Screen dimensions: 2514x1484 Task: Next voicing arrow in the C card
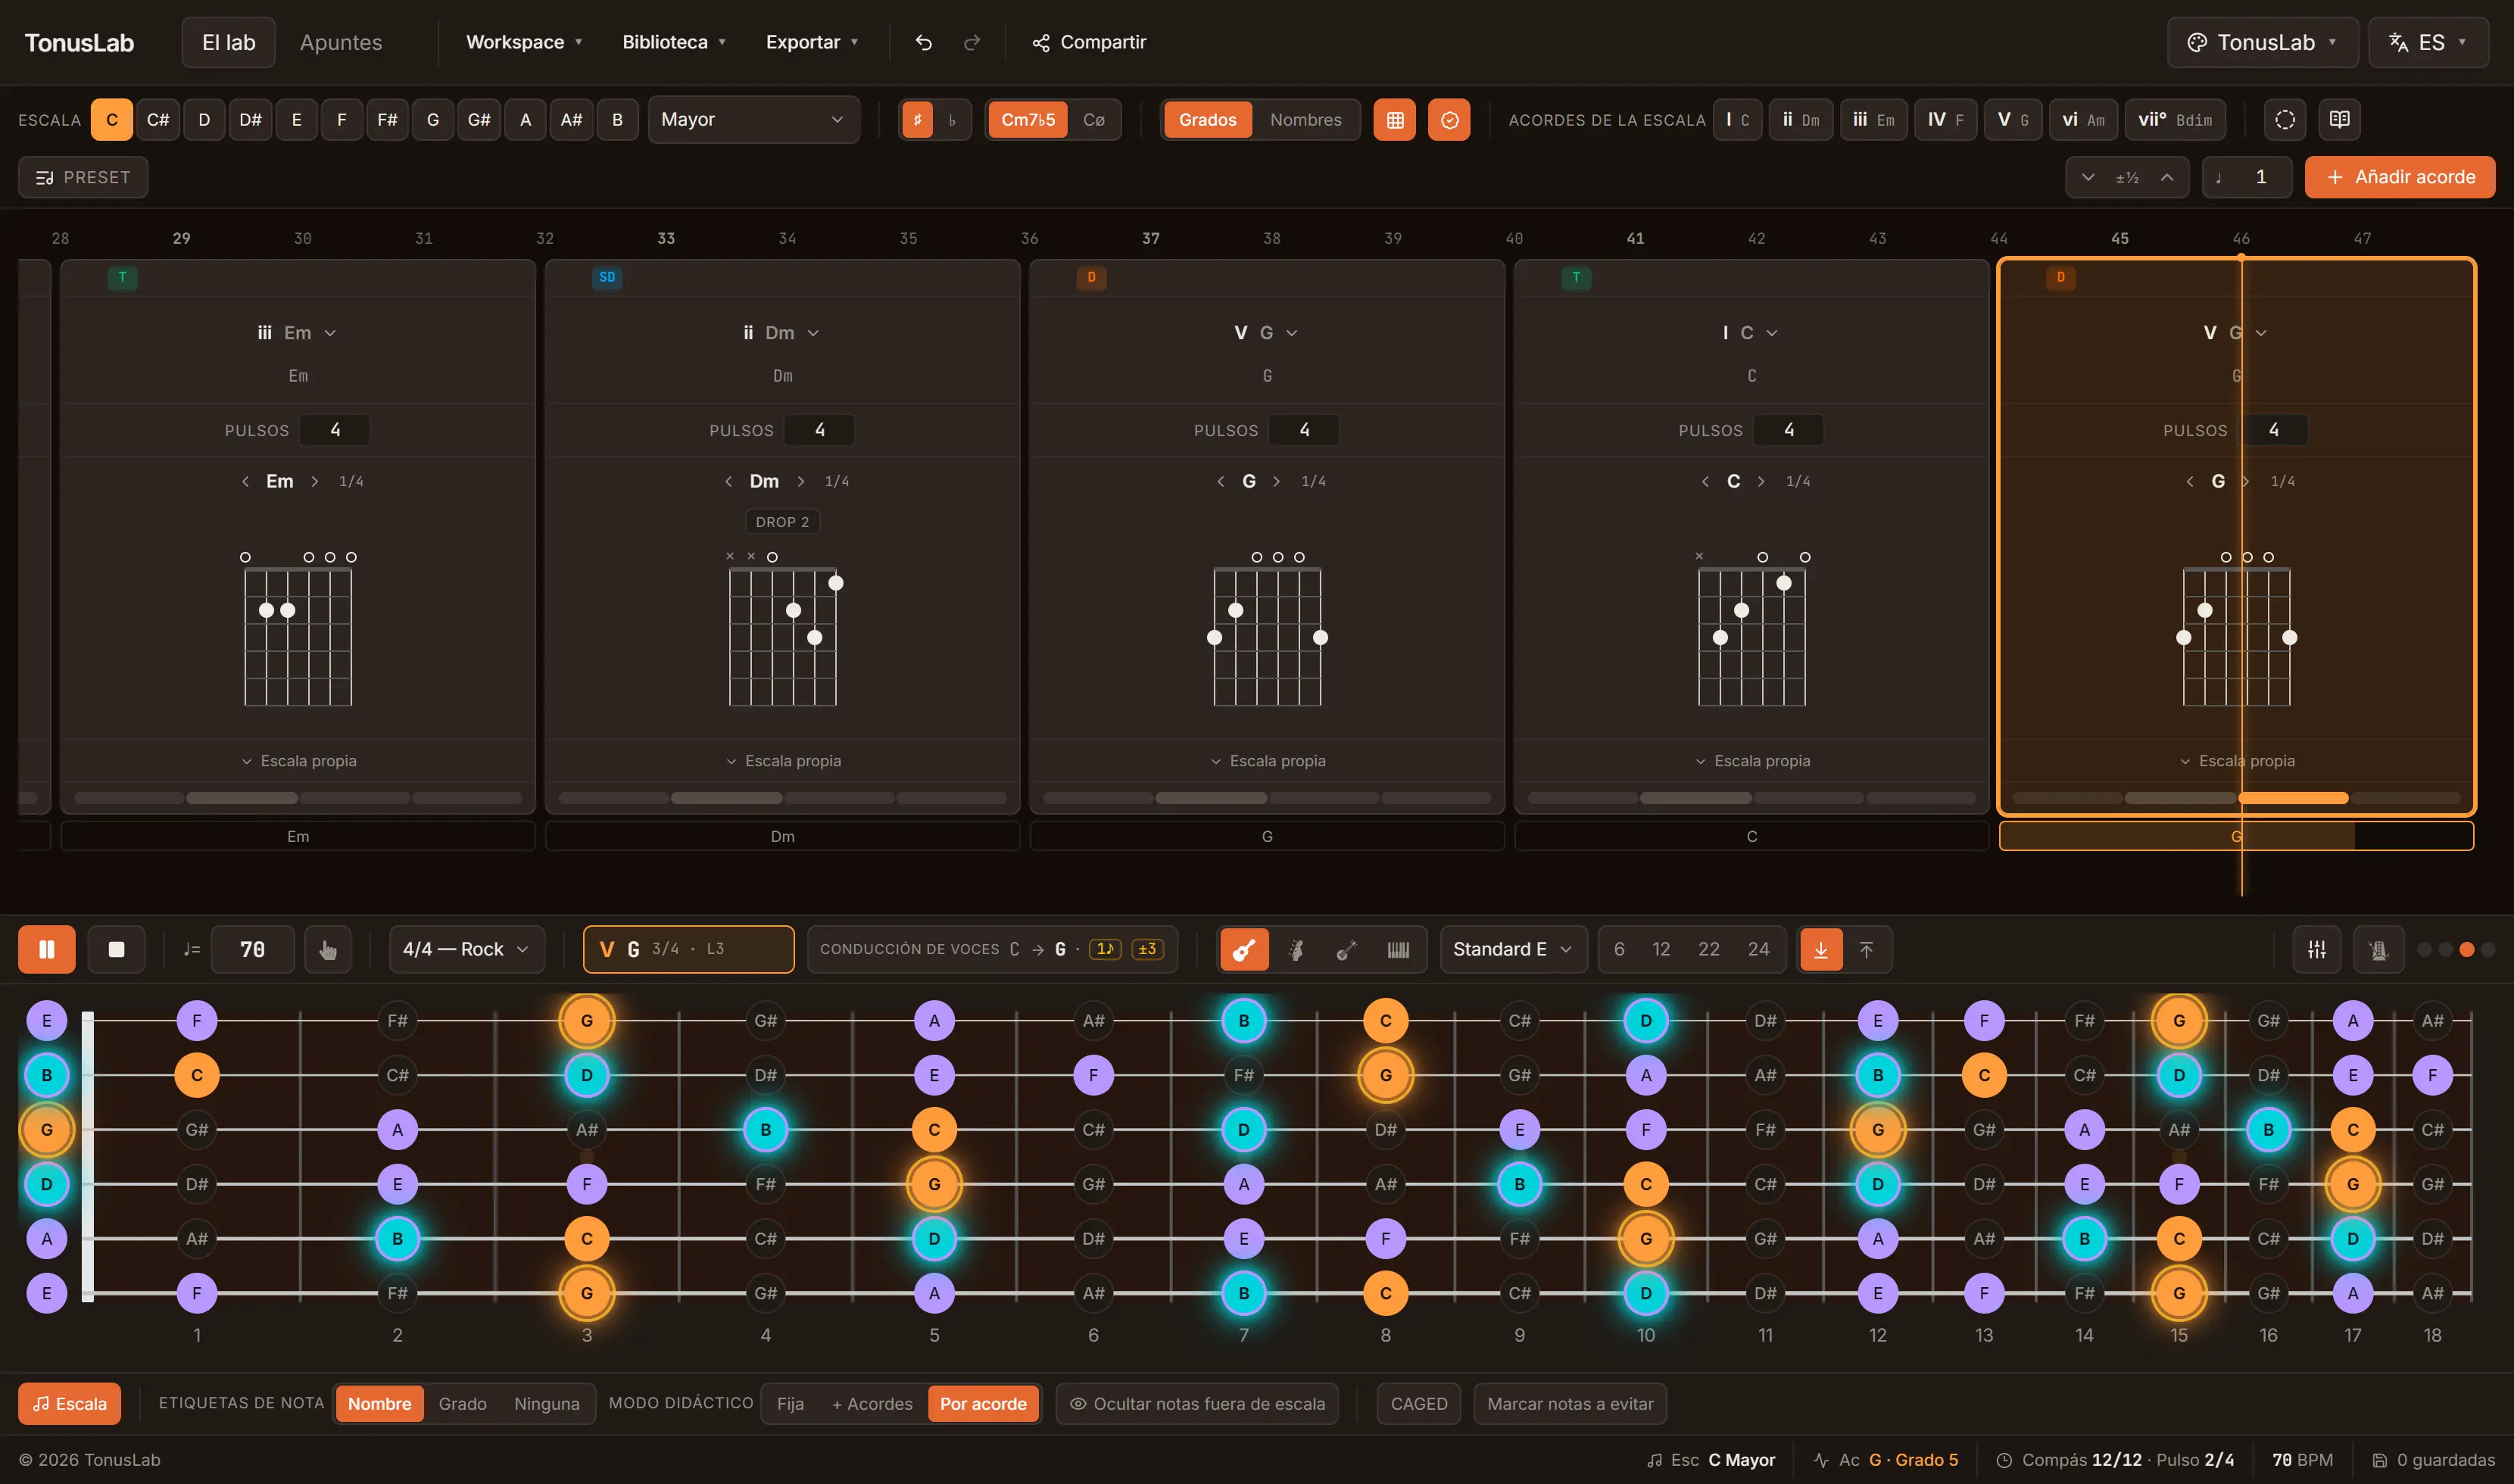click(x=1761, y=481)
